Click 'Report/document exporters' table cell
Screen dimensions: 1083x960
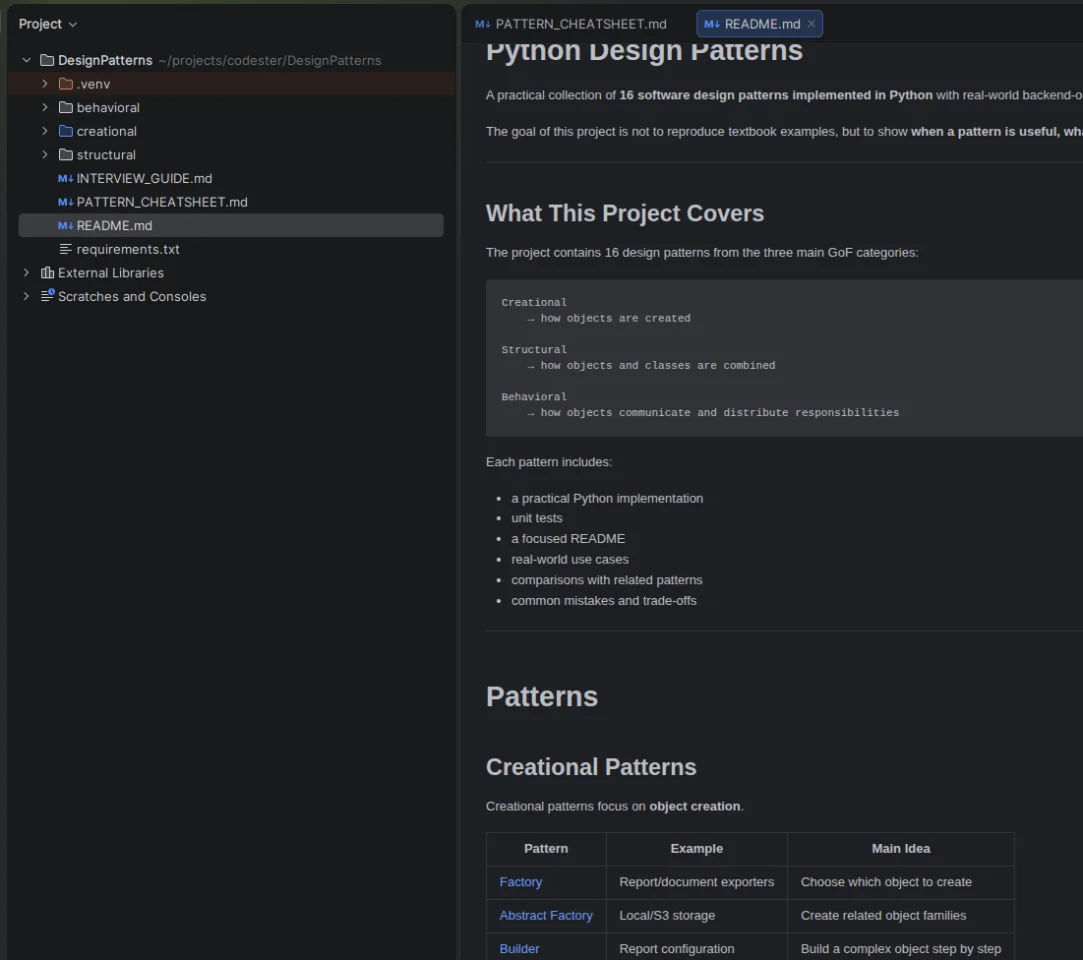click(x=696, y=882)
